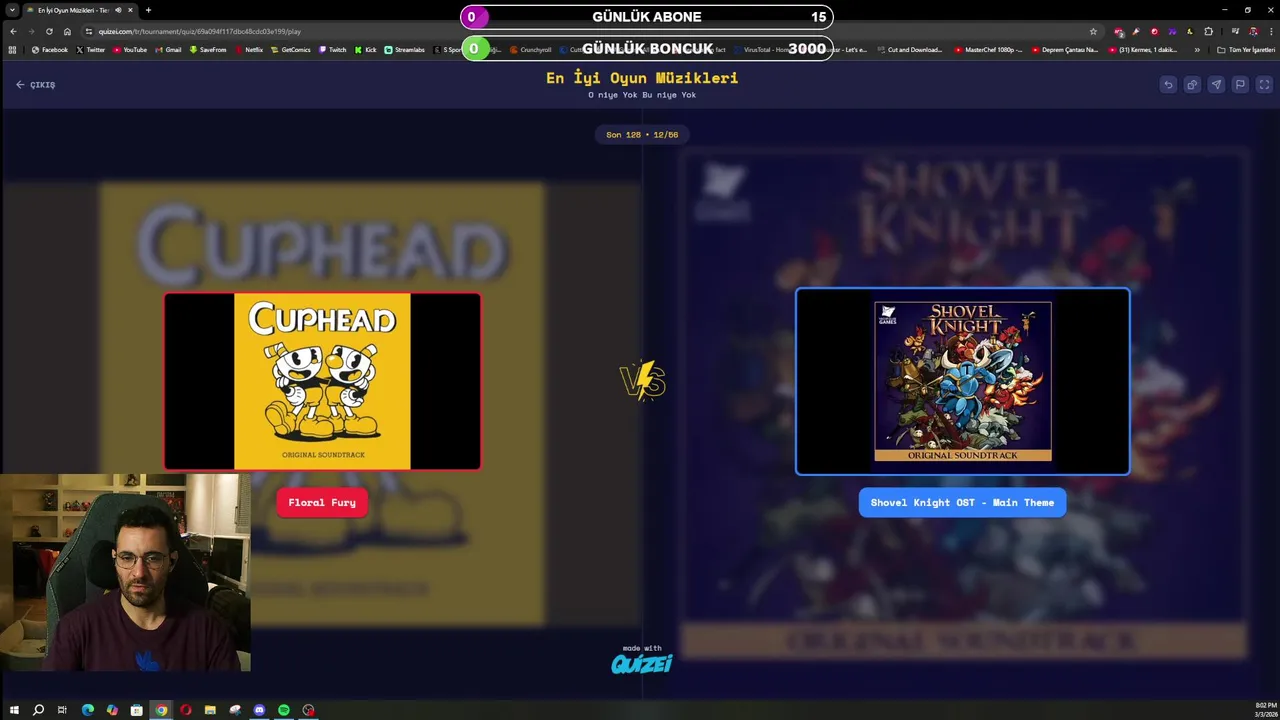Exit the quiz via ÇIKIŞ
Image resolution: width=1280 pixels, height=720 pixels.
[35, 85]
